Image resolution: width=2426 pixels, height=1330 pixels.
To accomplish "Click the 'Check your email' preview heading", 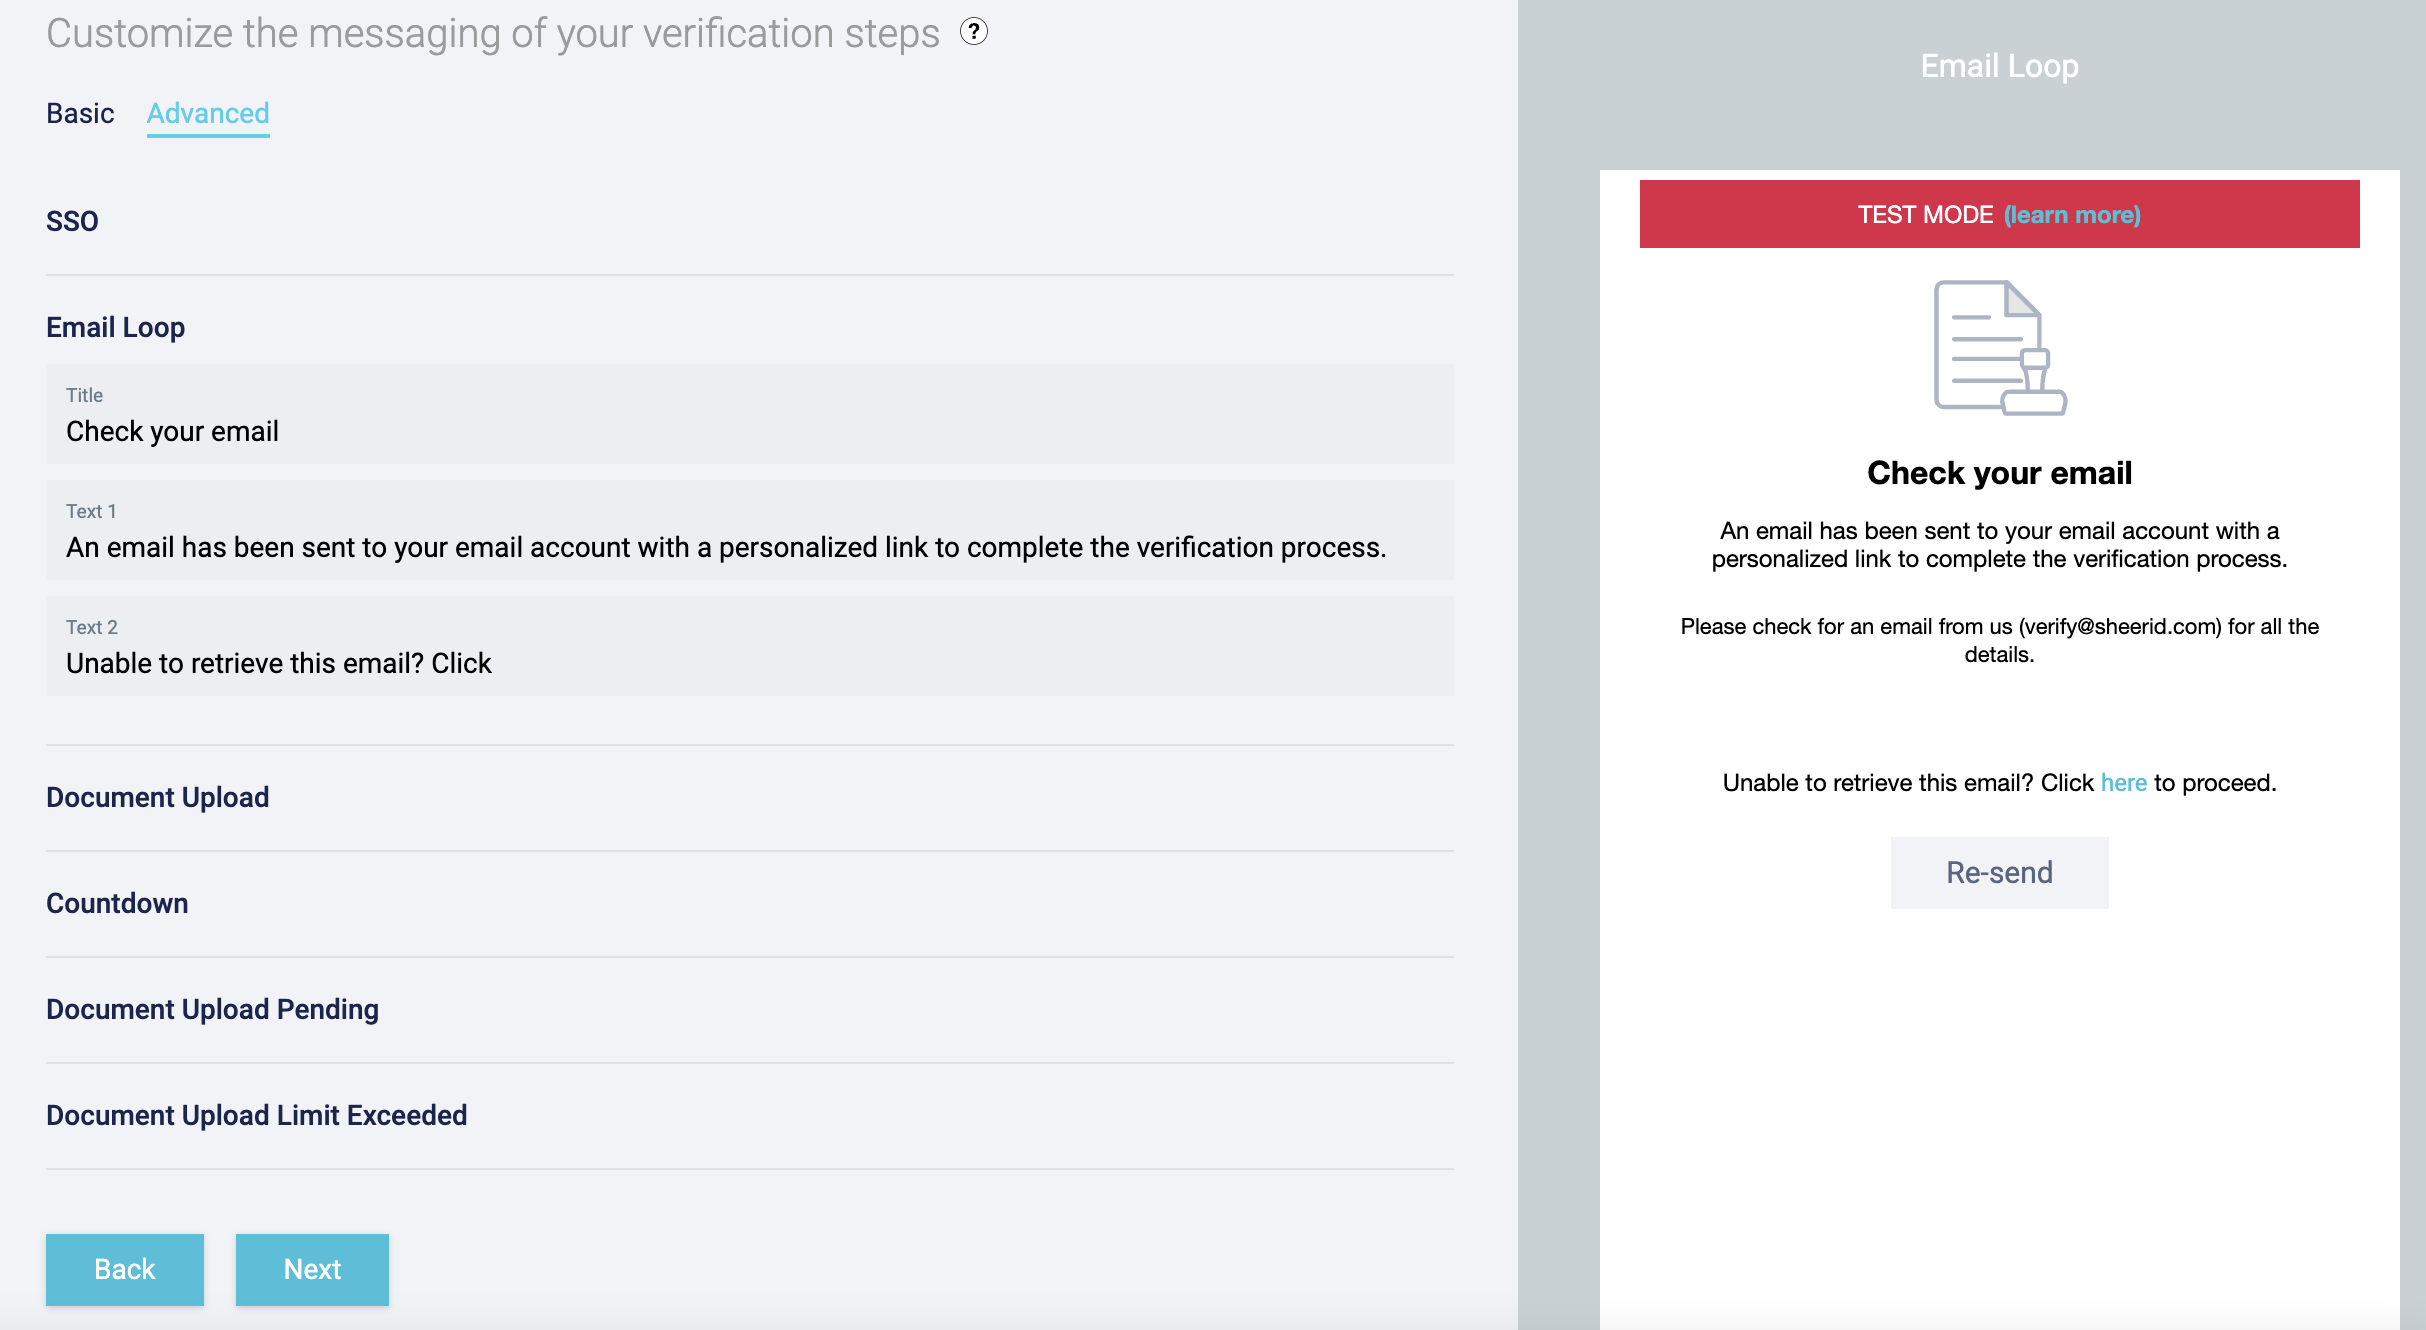I will pyautogui.click(x=1999, y=473).
